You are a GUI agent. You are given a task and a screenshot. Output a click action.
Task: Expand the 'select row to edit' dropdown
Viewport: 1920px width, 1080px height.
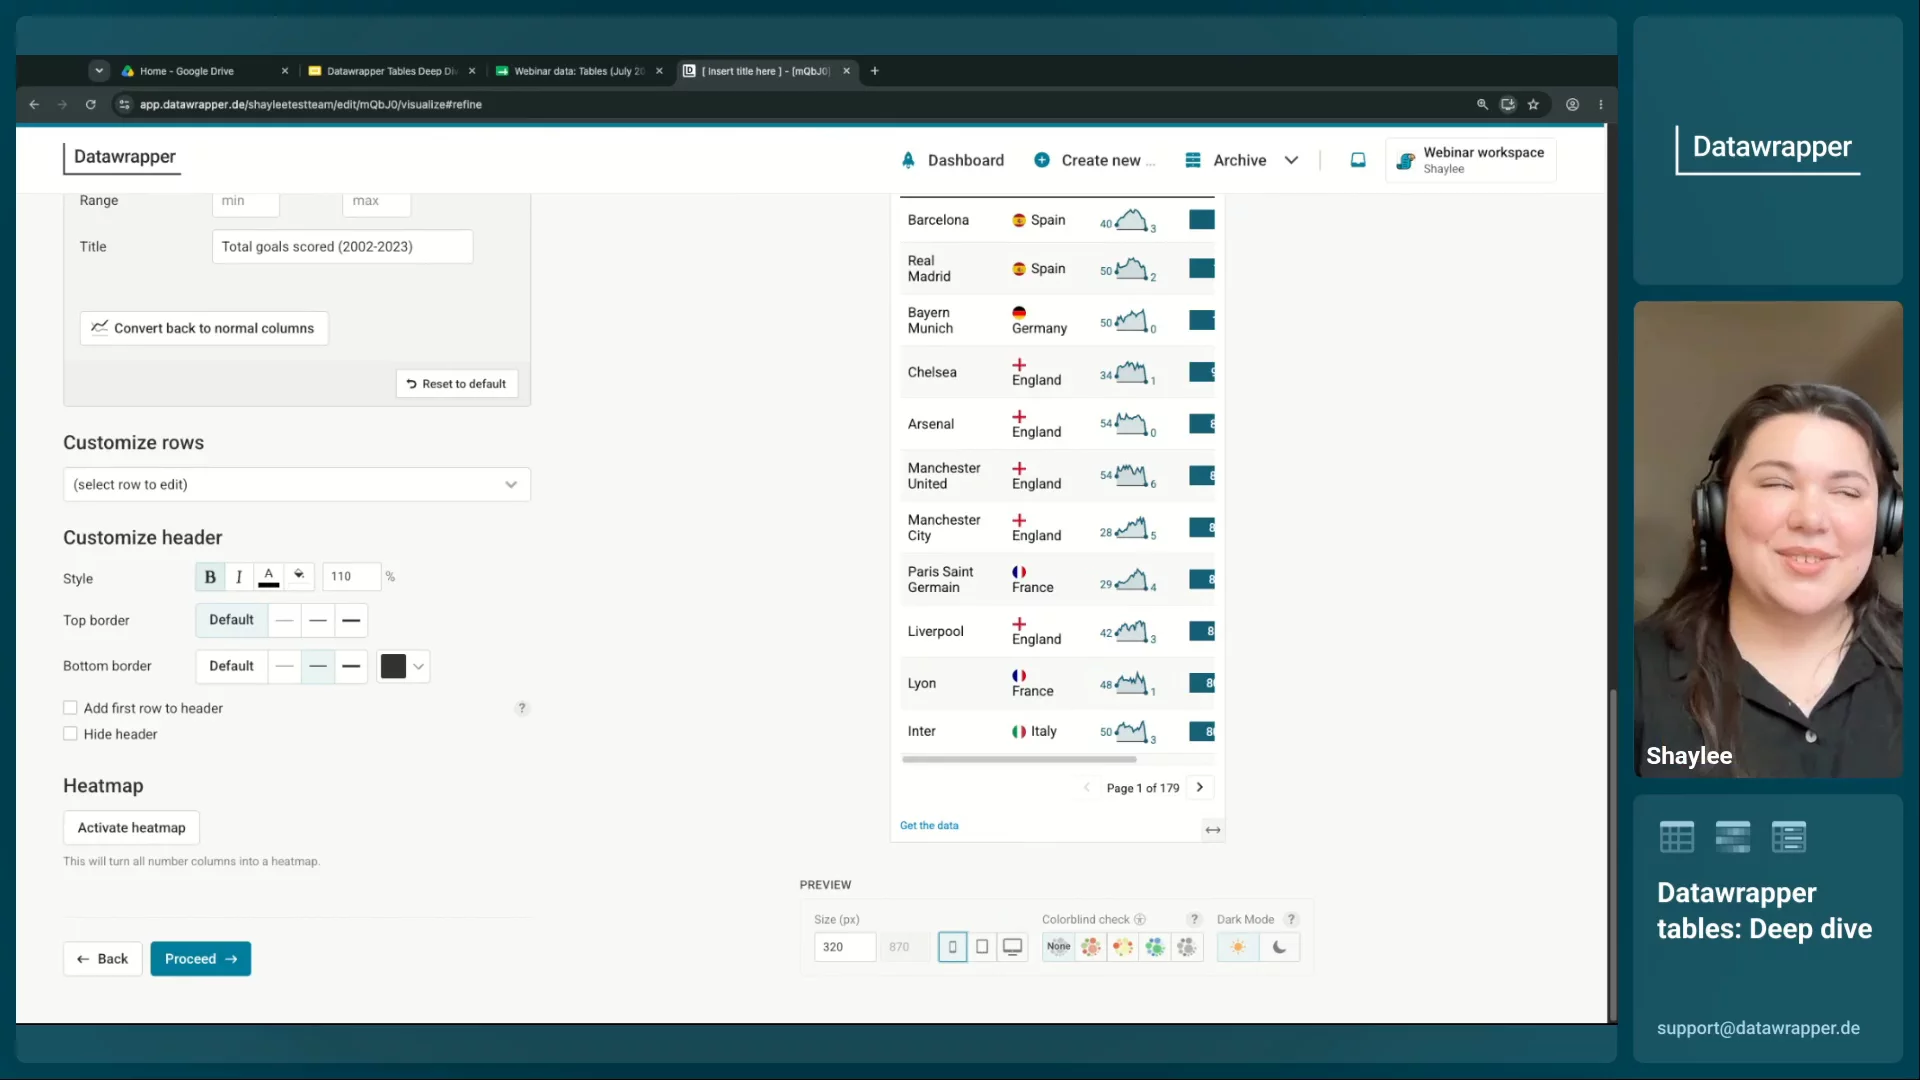(x=297, y=484)
